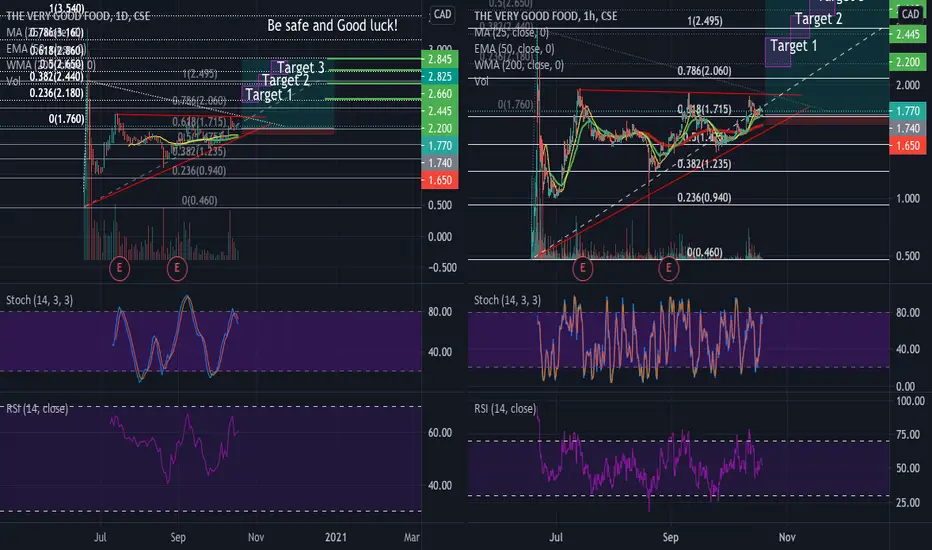Click the Be safe and Good luck! note
Viewport: 932px width, 550px height.
332,26
